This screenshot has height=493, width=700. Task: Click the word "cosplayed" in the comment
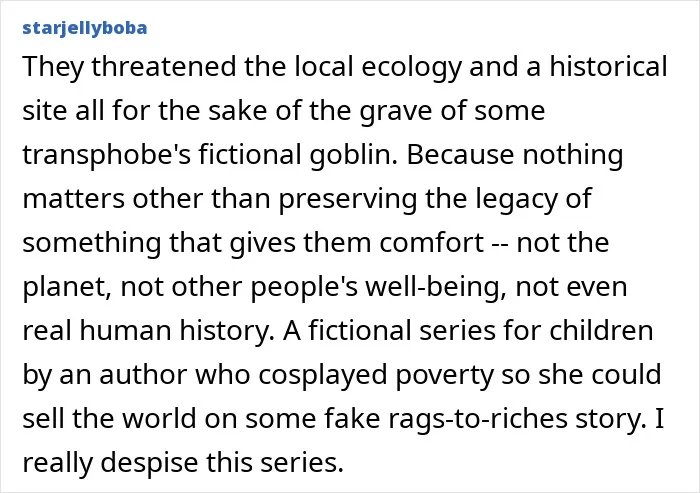[x=322, y=376]
